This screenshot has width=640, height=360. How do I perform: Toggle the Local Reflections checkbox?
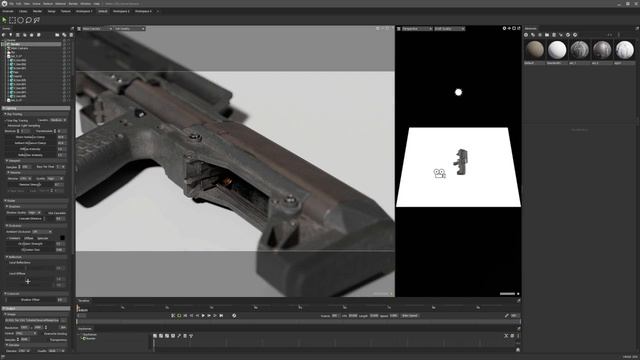[x=7, y=262]
